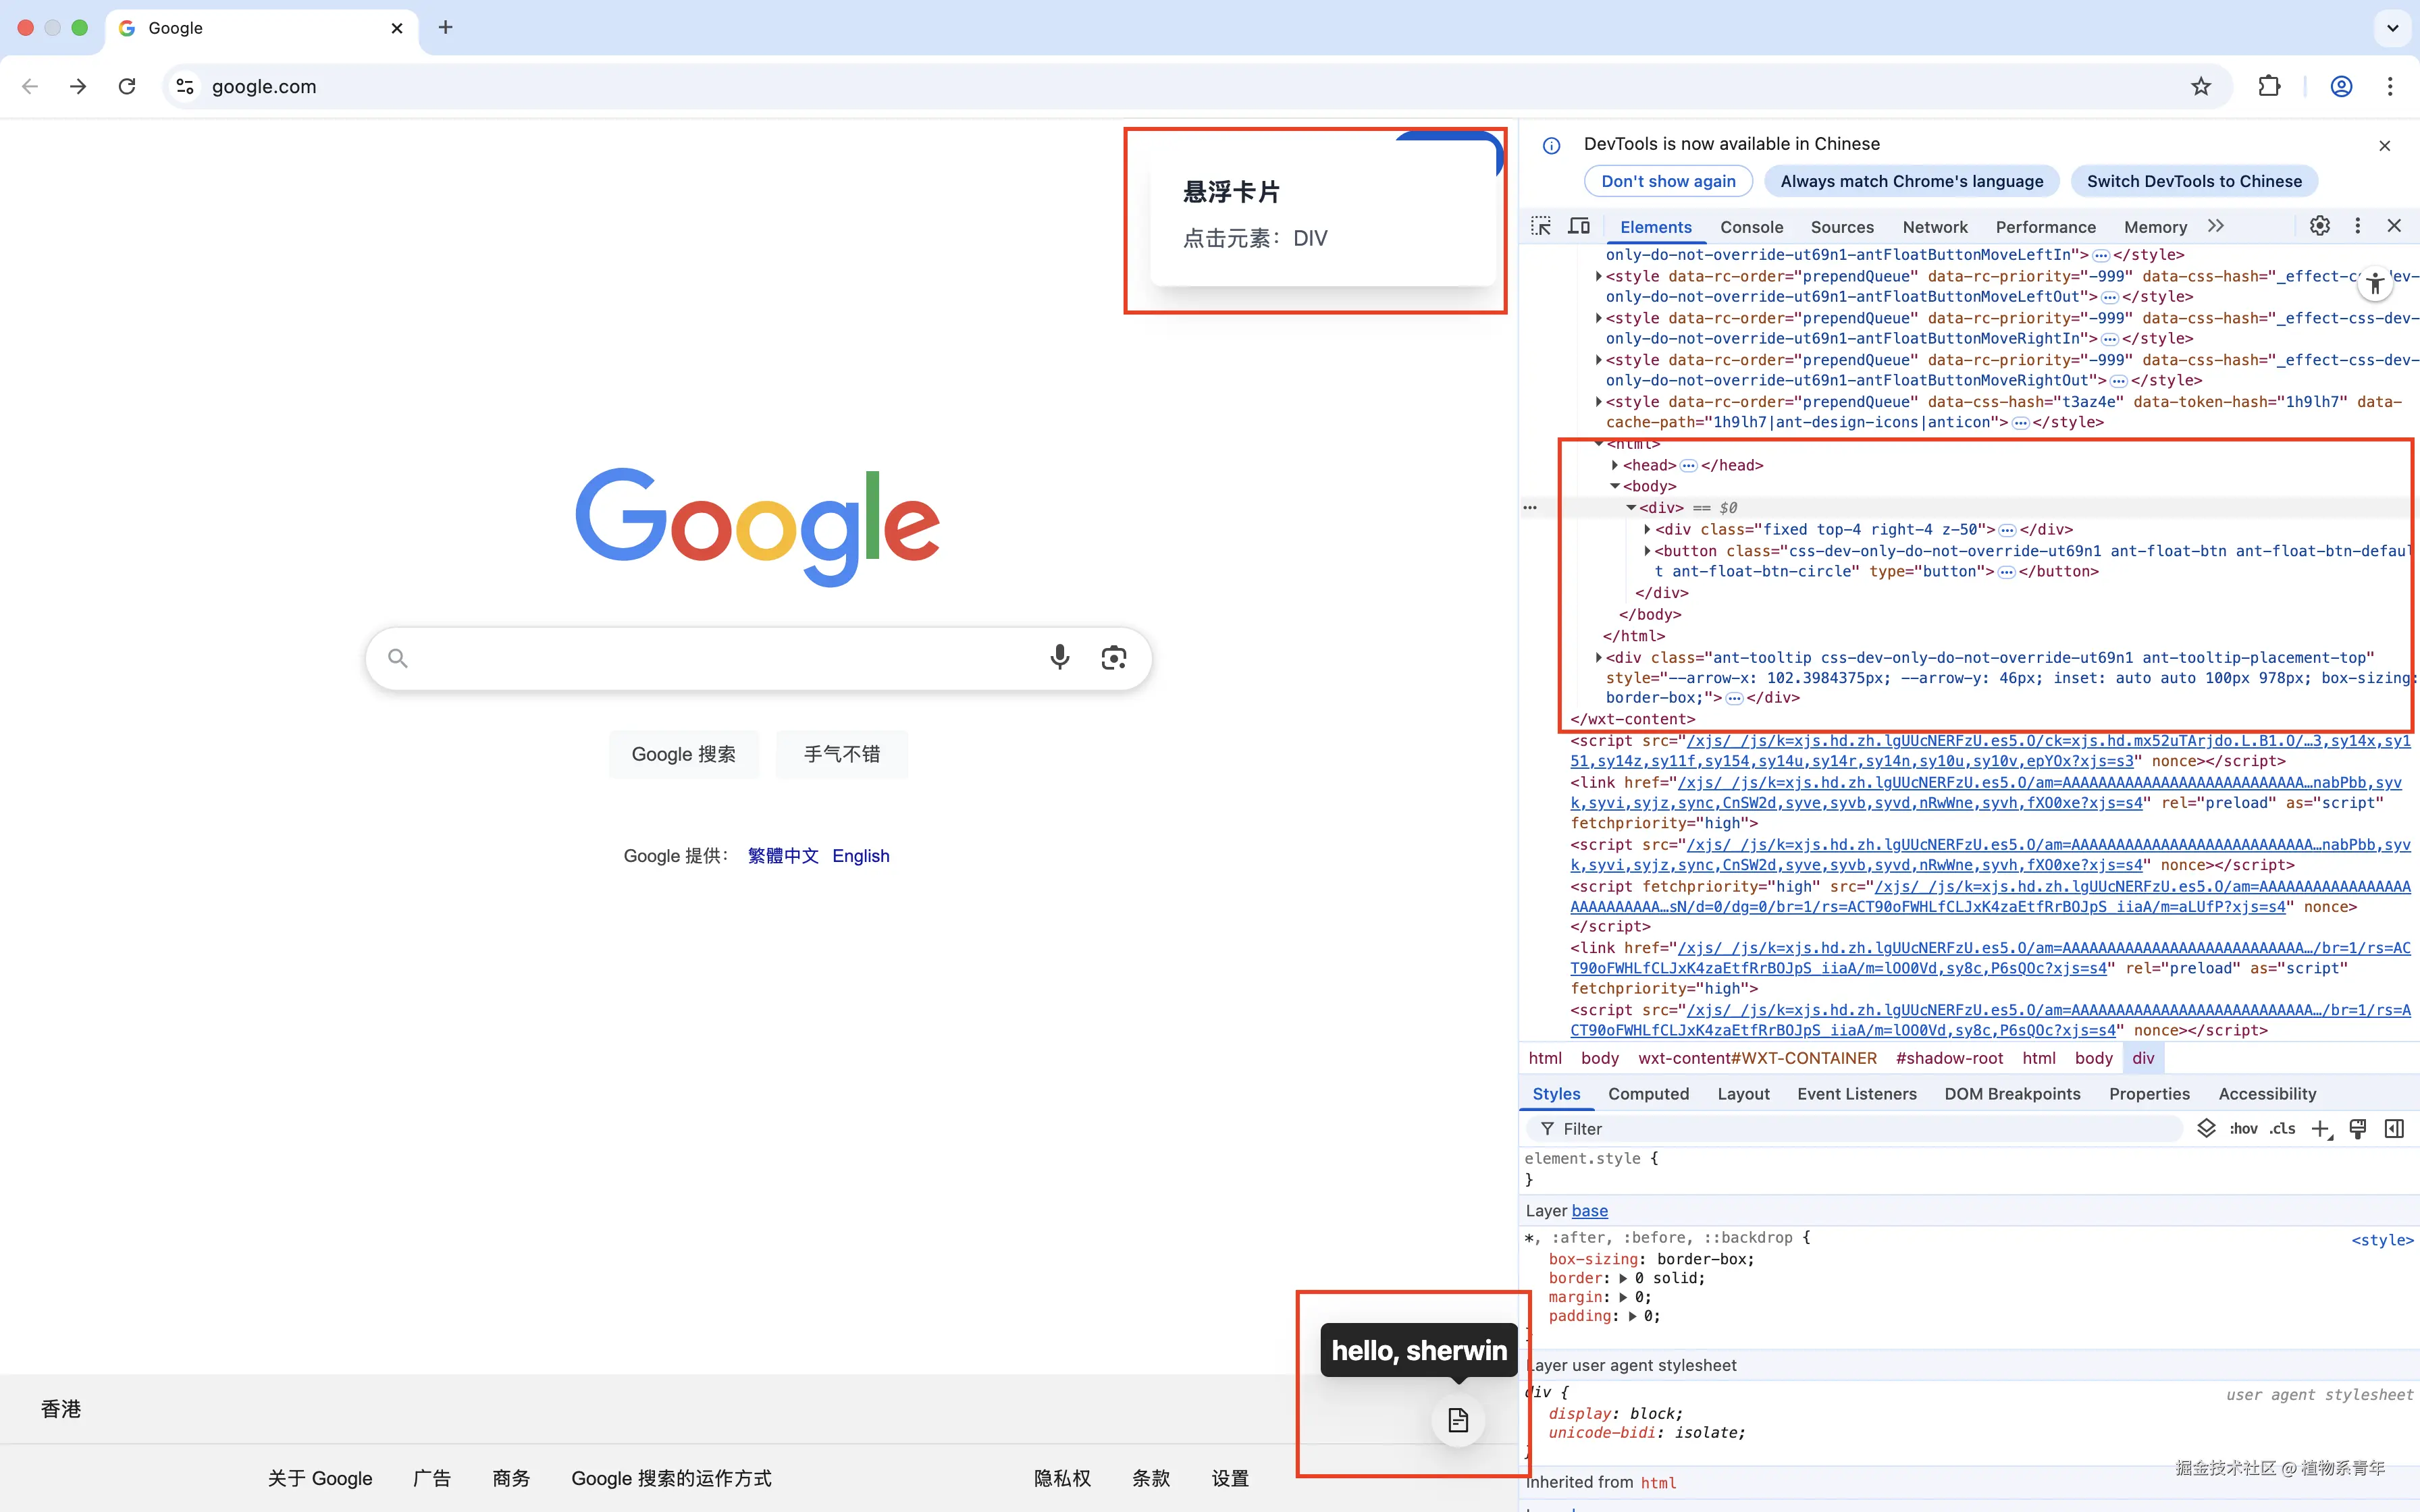The width and height of the screenshot is (2420, 1512).
Task: Open site information icon in address bar
Action: (x=185, y=87)
